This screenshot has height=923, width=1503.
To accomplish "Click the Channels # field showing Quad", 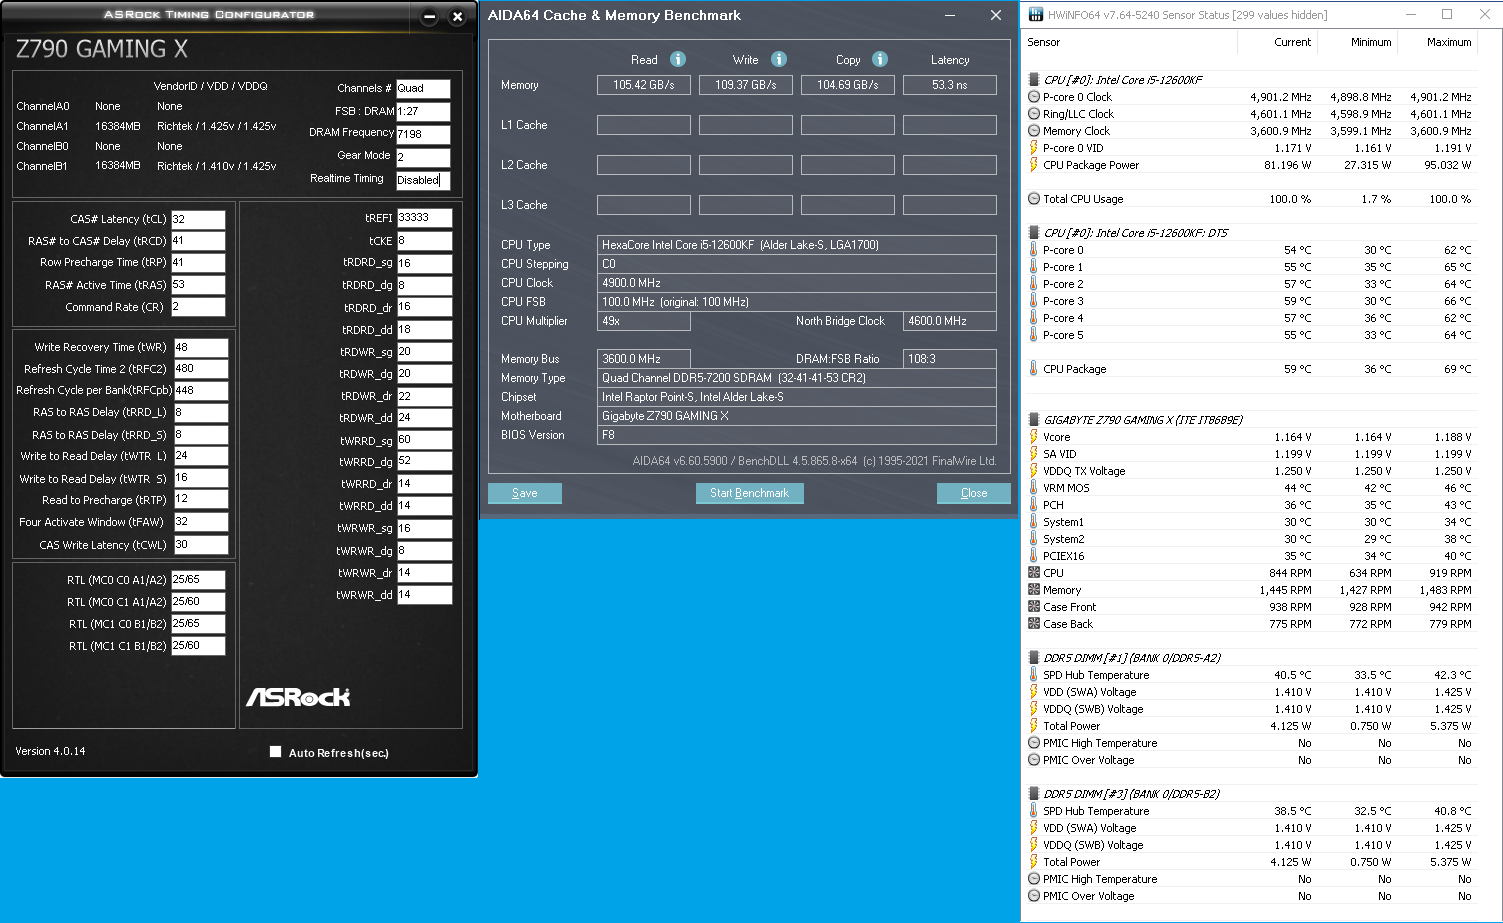I will pyautogui.click(x=423, y=88).
